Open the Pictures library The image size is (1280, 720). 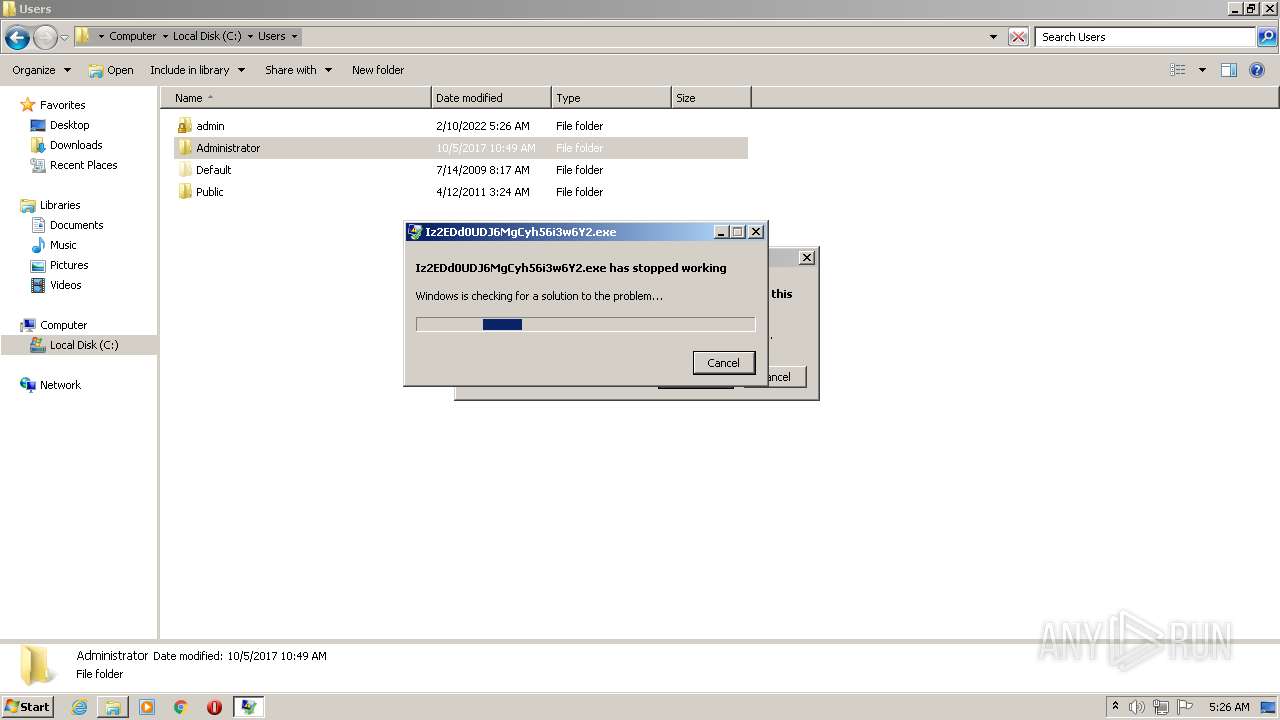pos(69,265)
